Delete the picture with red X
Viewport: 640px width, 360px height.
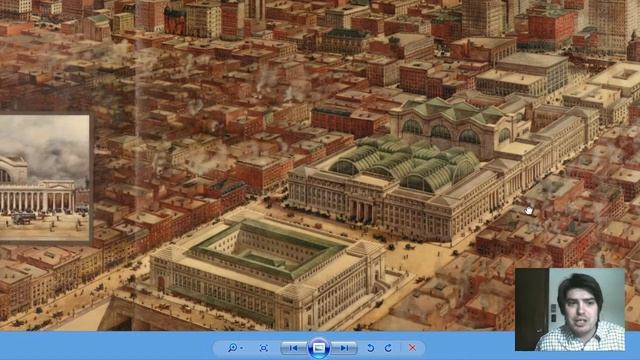(x=412, y=348)
